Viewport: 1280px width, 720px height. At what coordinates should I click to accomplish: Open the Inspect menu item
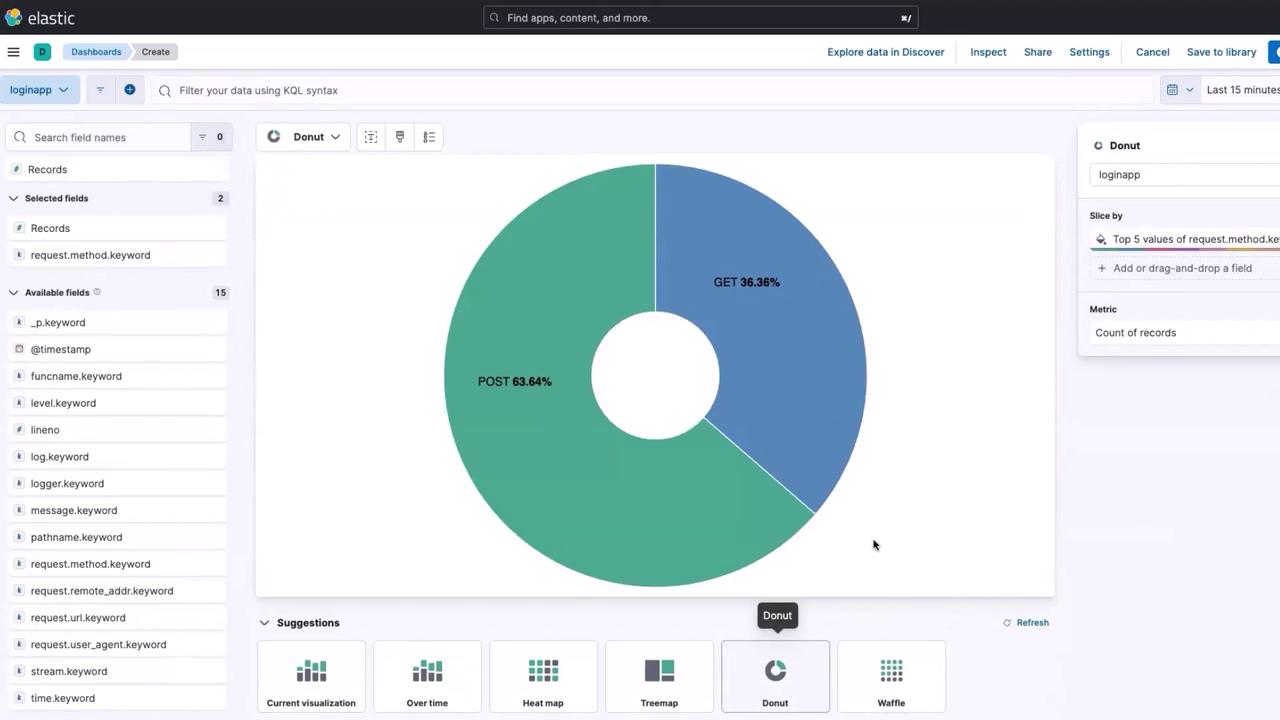coord(988,52)
